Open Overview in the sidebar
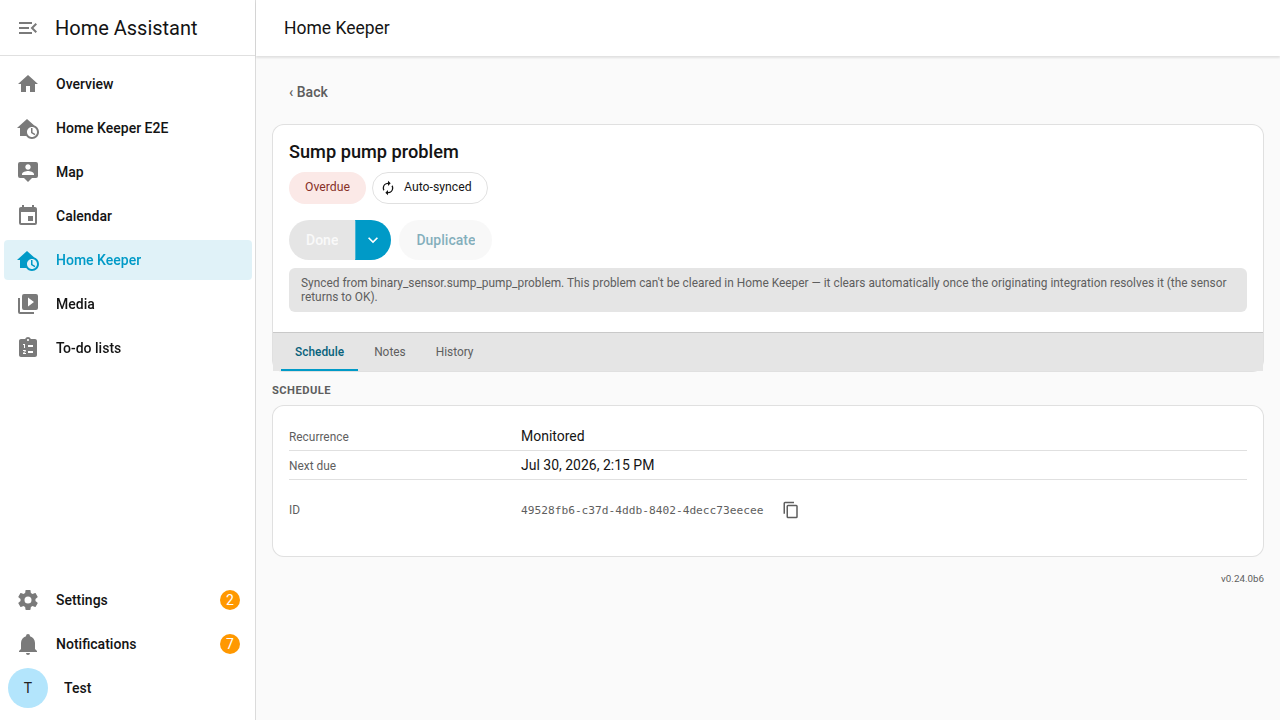 [128, 84]
